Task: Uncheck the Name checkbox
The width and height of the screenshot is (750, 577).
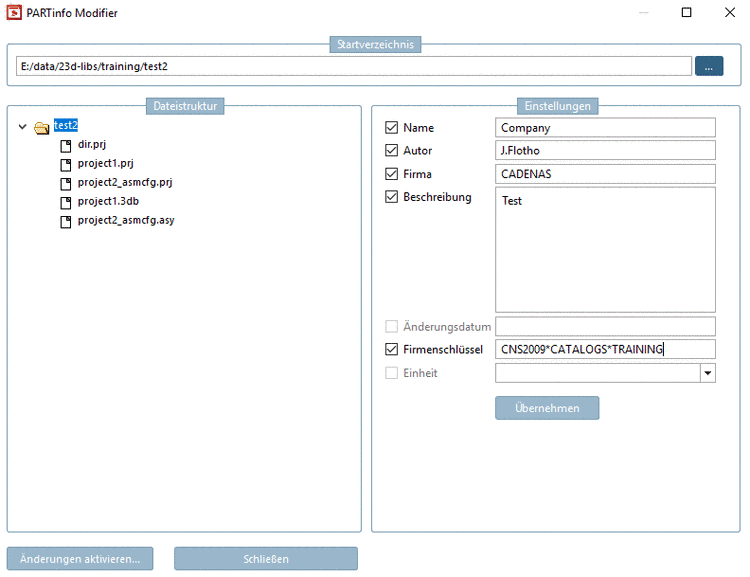Action: (x=391, y=127)
